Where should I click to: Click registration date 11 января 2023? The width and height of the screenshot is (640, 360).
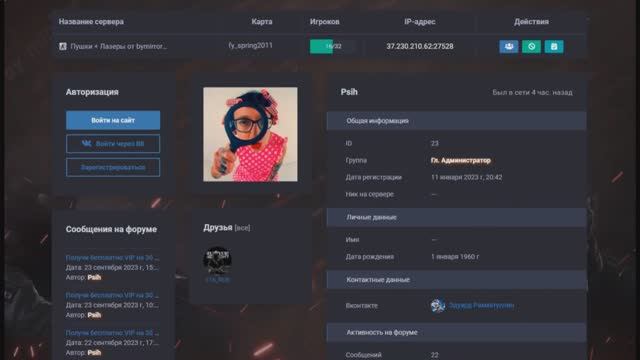467,177
